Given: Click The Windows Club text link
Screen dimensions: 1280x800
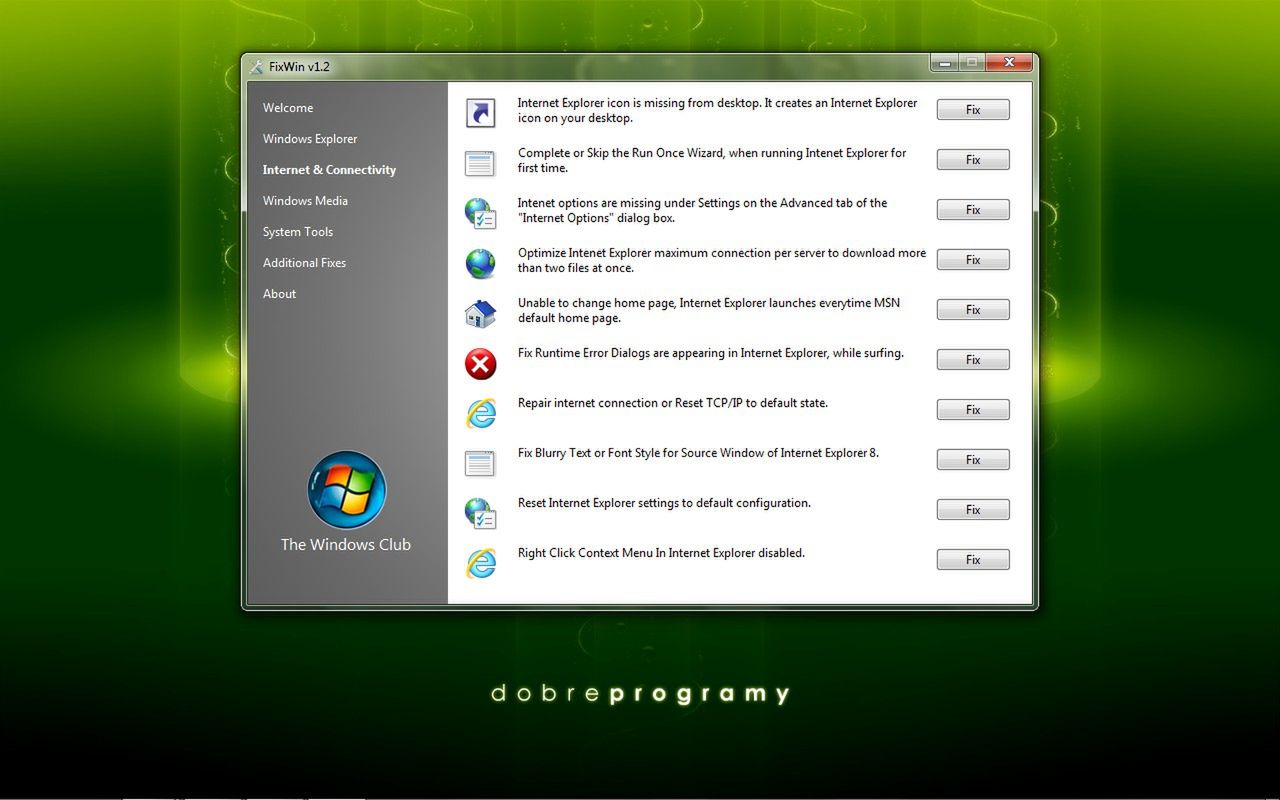Looking at the screenshot, I should point(346,545).
